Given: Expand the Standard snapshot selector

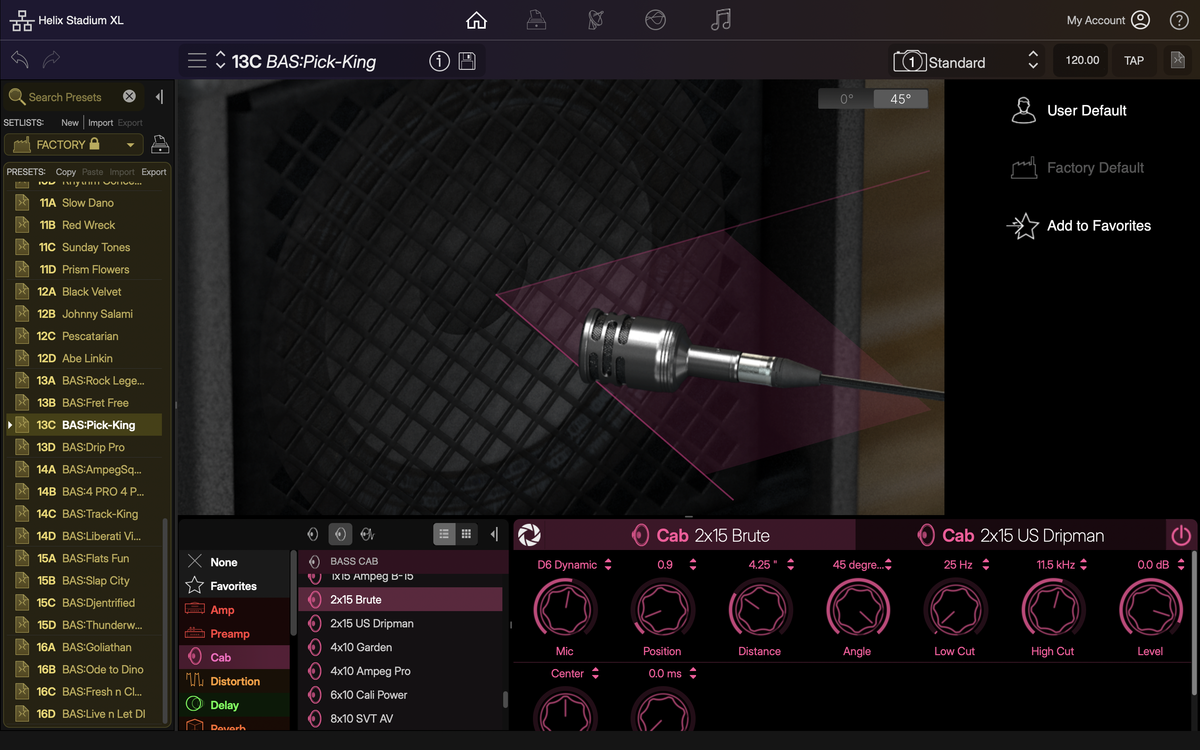Looking at the screenshot, I should tap(1033, 61).
